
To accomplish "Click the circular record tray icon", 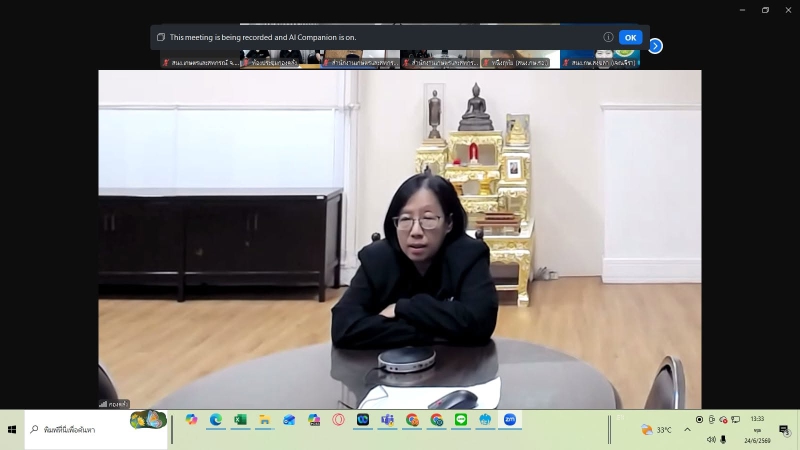I will [699, 419].
